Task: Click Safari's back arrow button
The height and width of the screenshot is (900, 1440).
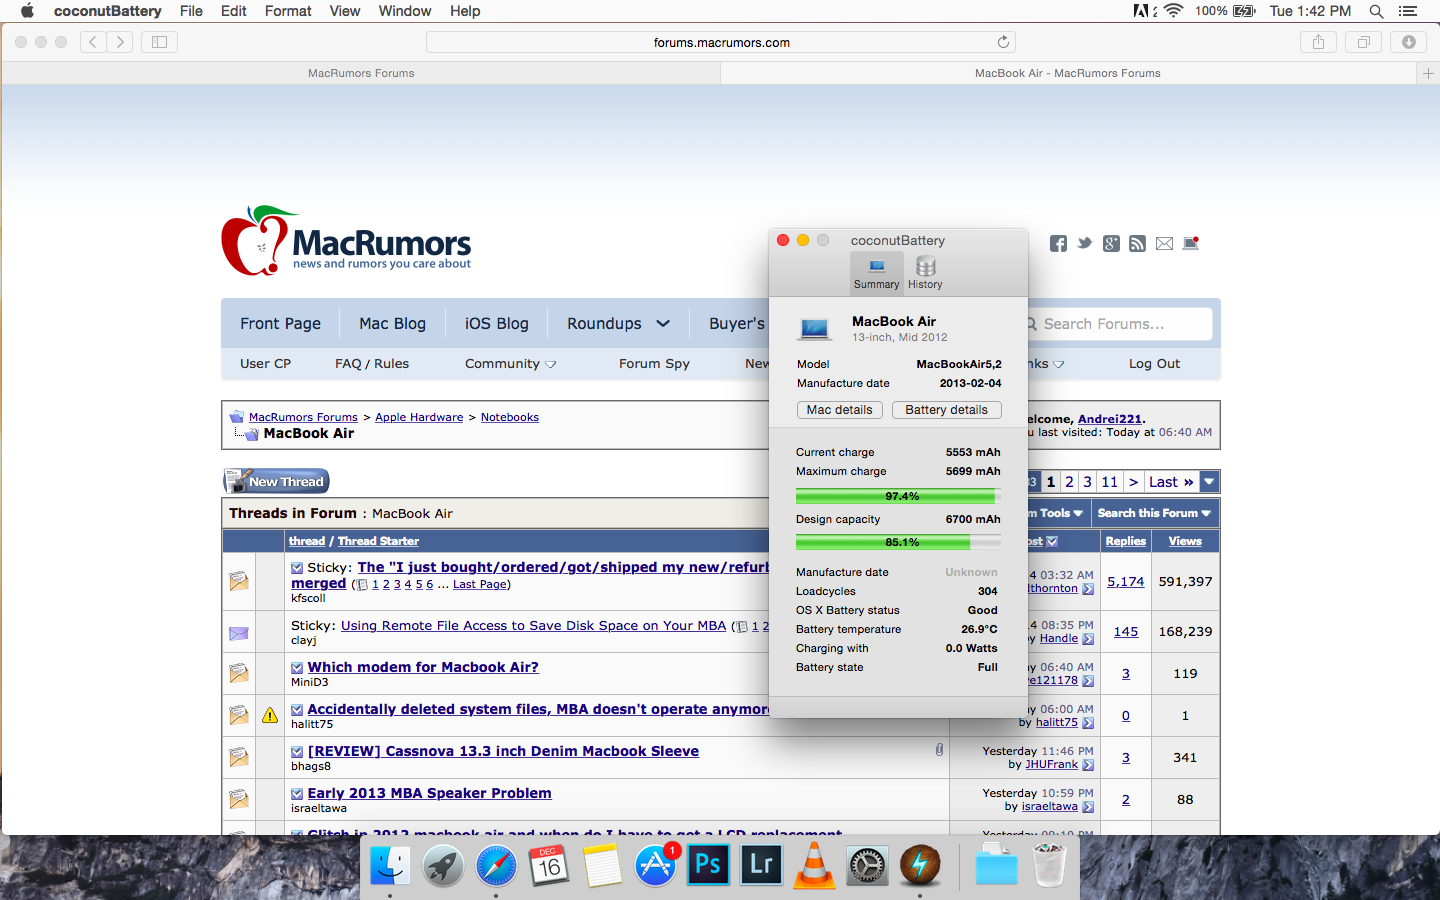Action: pos(93,42)
